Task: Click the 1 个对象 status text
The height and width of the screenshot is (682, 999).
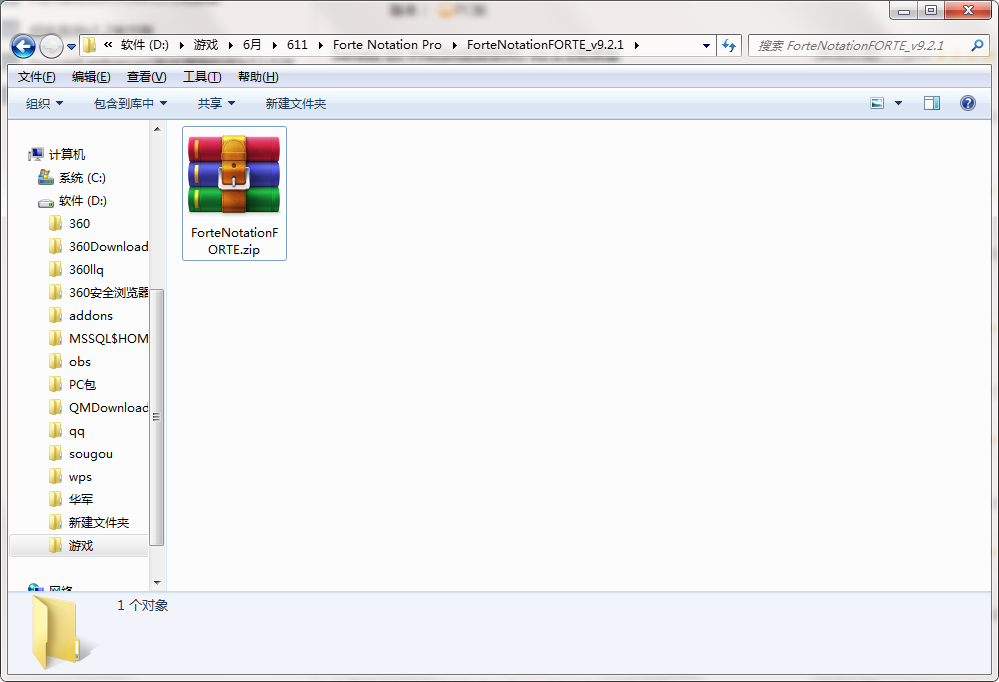Action: pos(143,605)
